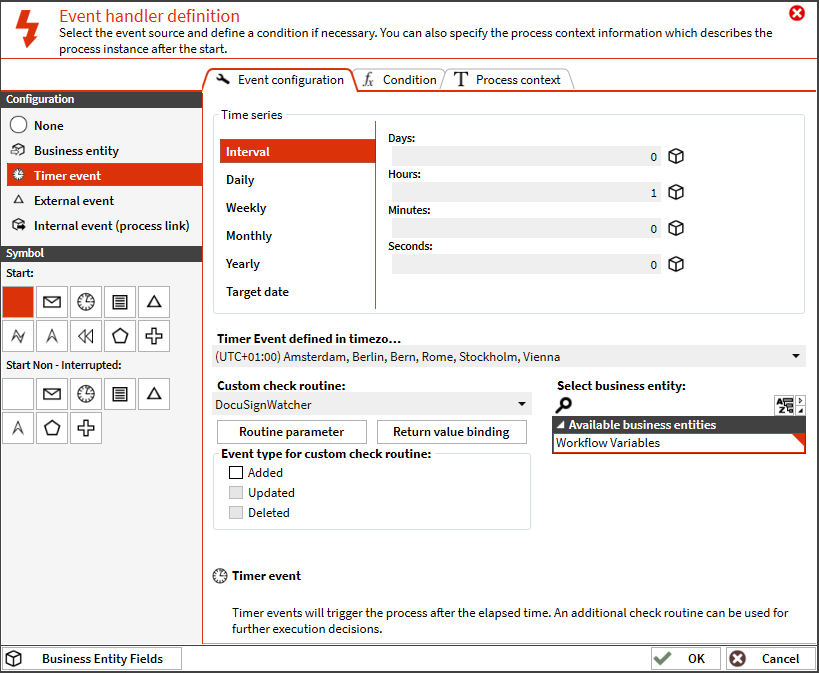Image resolution: width=819 pixels, height=673 pixels.
Task: Open the Process context tab
Action: 508,80
